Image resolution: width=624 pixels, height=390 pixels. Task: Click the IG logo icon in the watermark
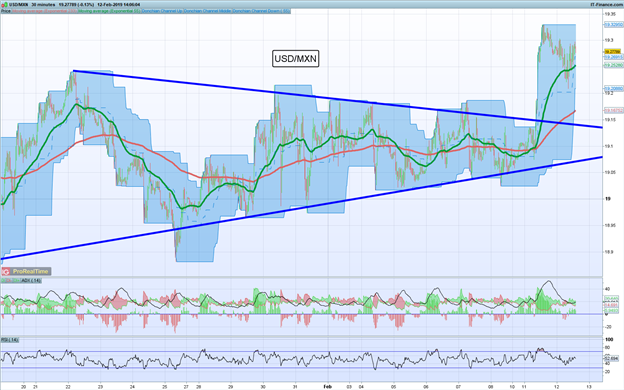click(6, 271)
